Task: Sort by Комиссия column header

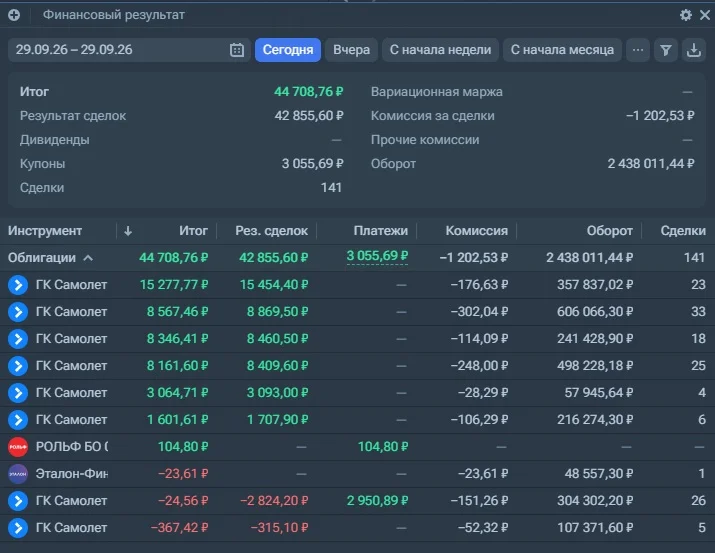Action: coord(477,231)
